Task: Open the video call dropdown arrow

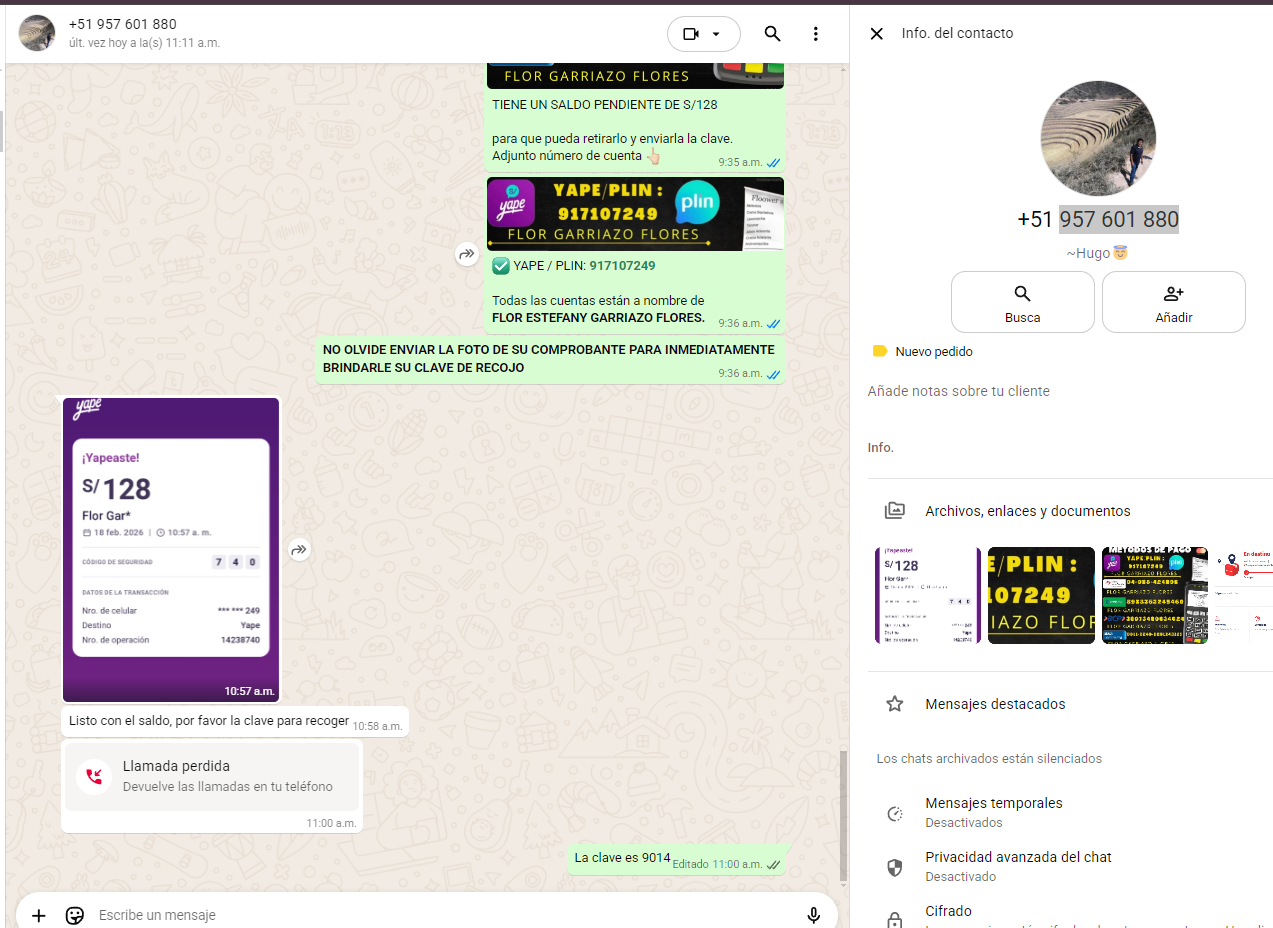Action: click(716, 34)
